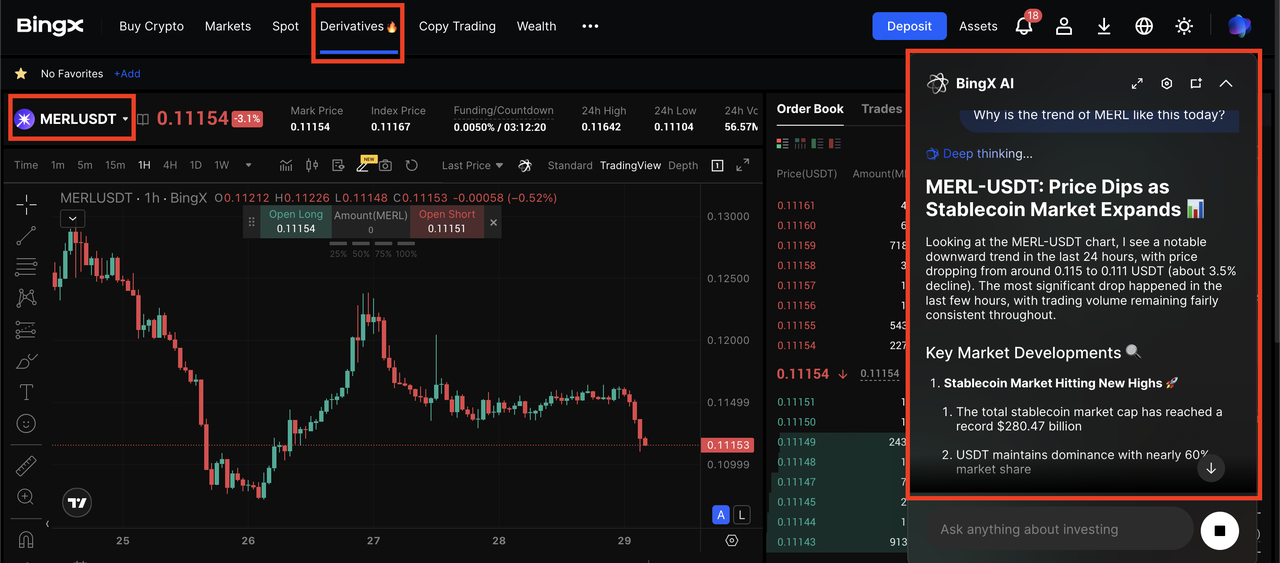Open the Buy Crypto menu
The width and height of the screenshot is (1280, 563).
(151, 26)
